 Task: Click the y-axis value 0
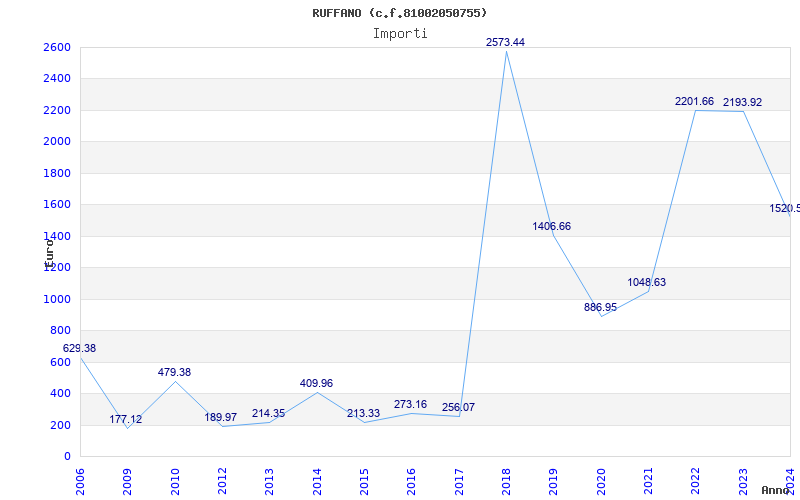point(67,457)
